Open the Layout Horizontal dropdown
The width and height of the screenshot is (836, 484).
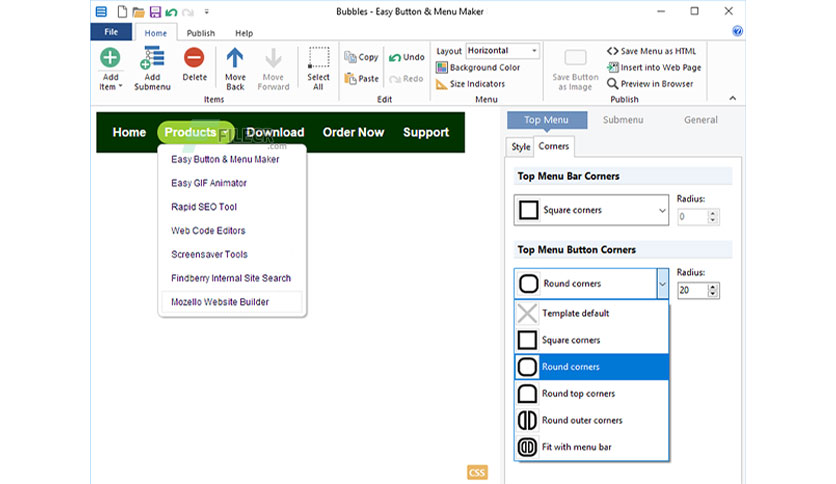click(502, 51)
